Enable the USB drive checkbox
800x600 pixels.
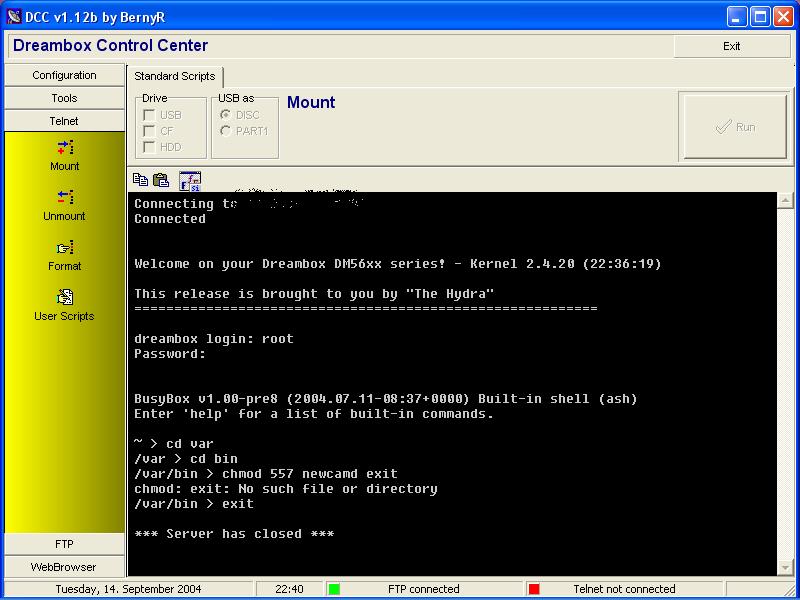[x=149, y=115]
